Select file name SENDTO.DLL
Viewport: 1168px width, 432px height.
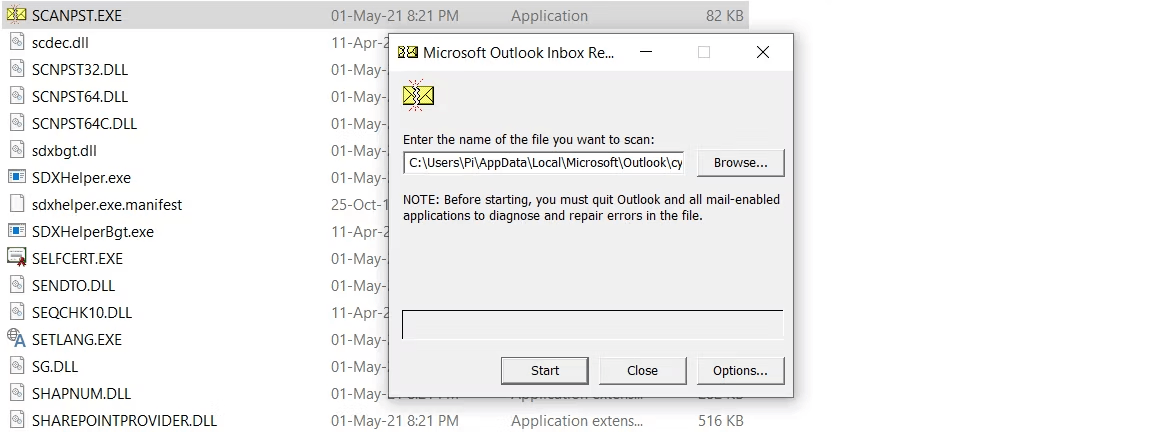[x=73, y=285]
